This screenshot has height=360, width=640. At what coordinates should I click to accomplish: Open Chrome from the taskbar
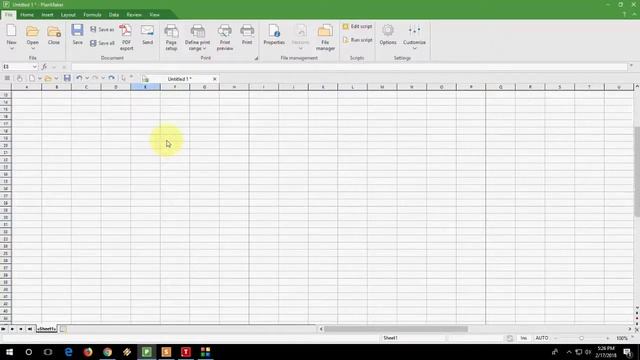(107, 352)
